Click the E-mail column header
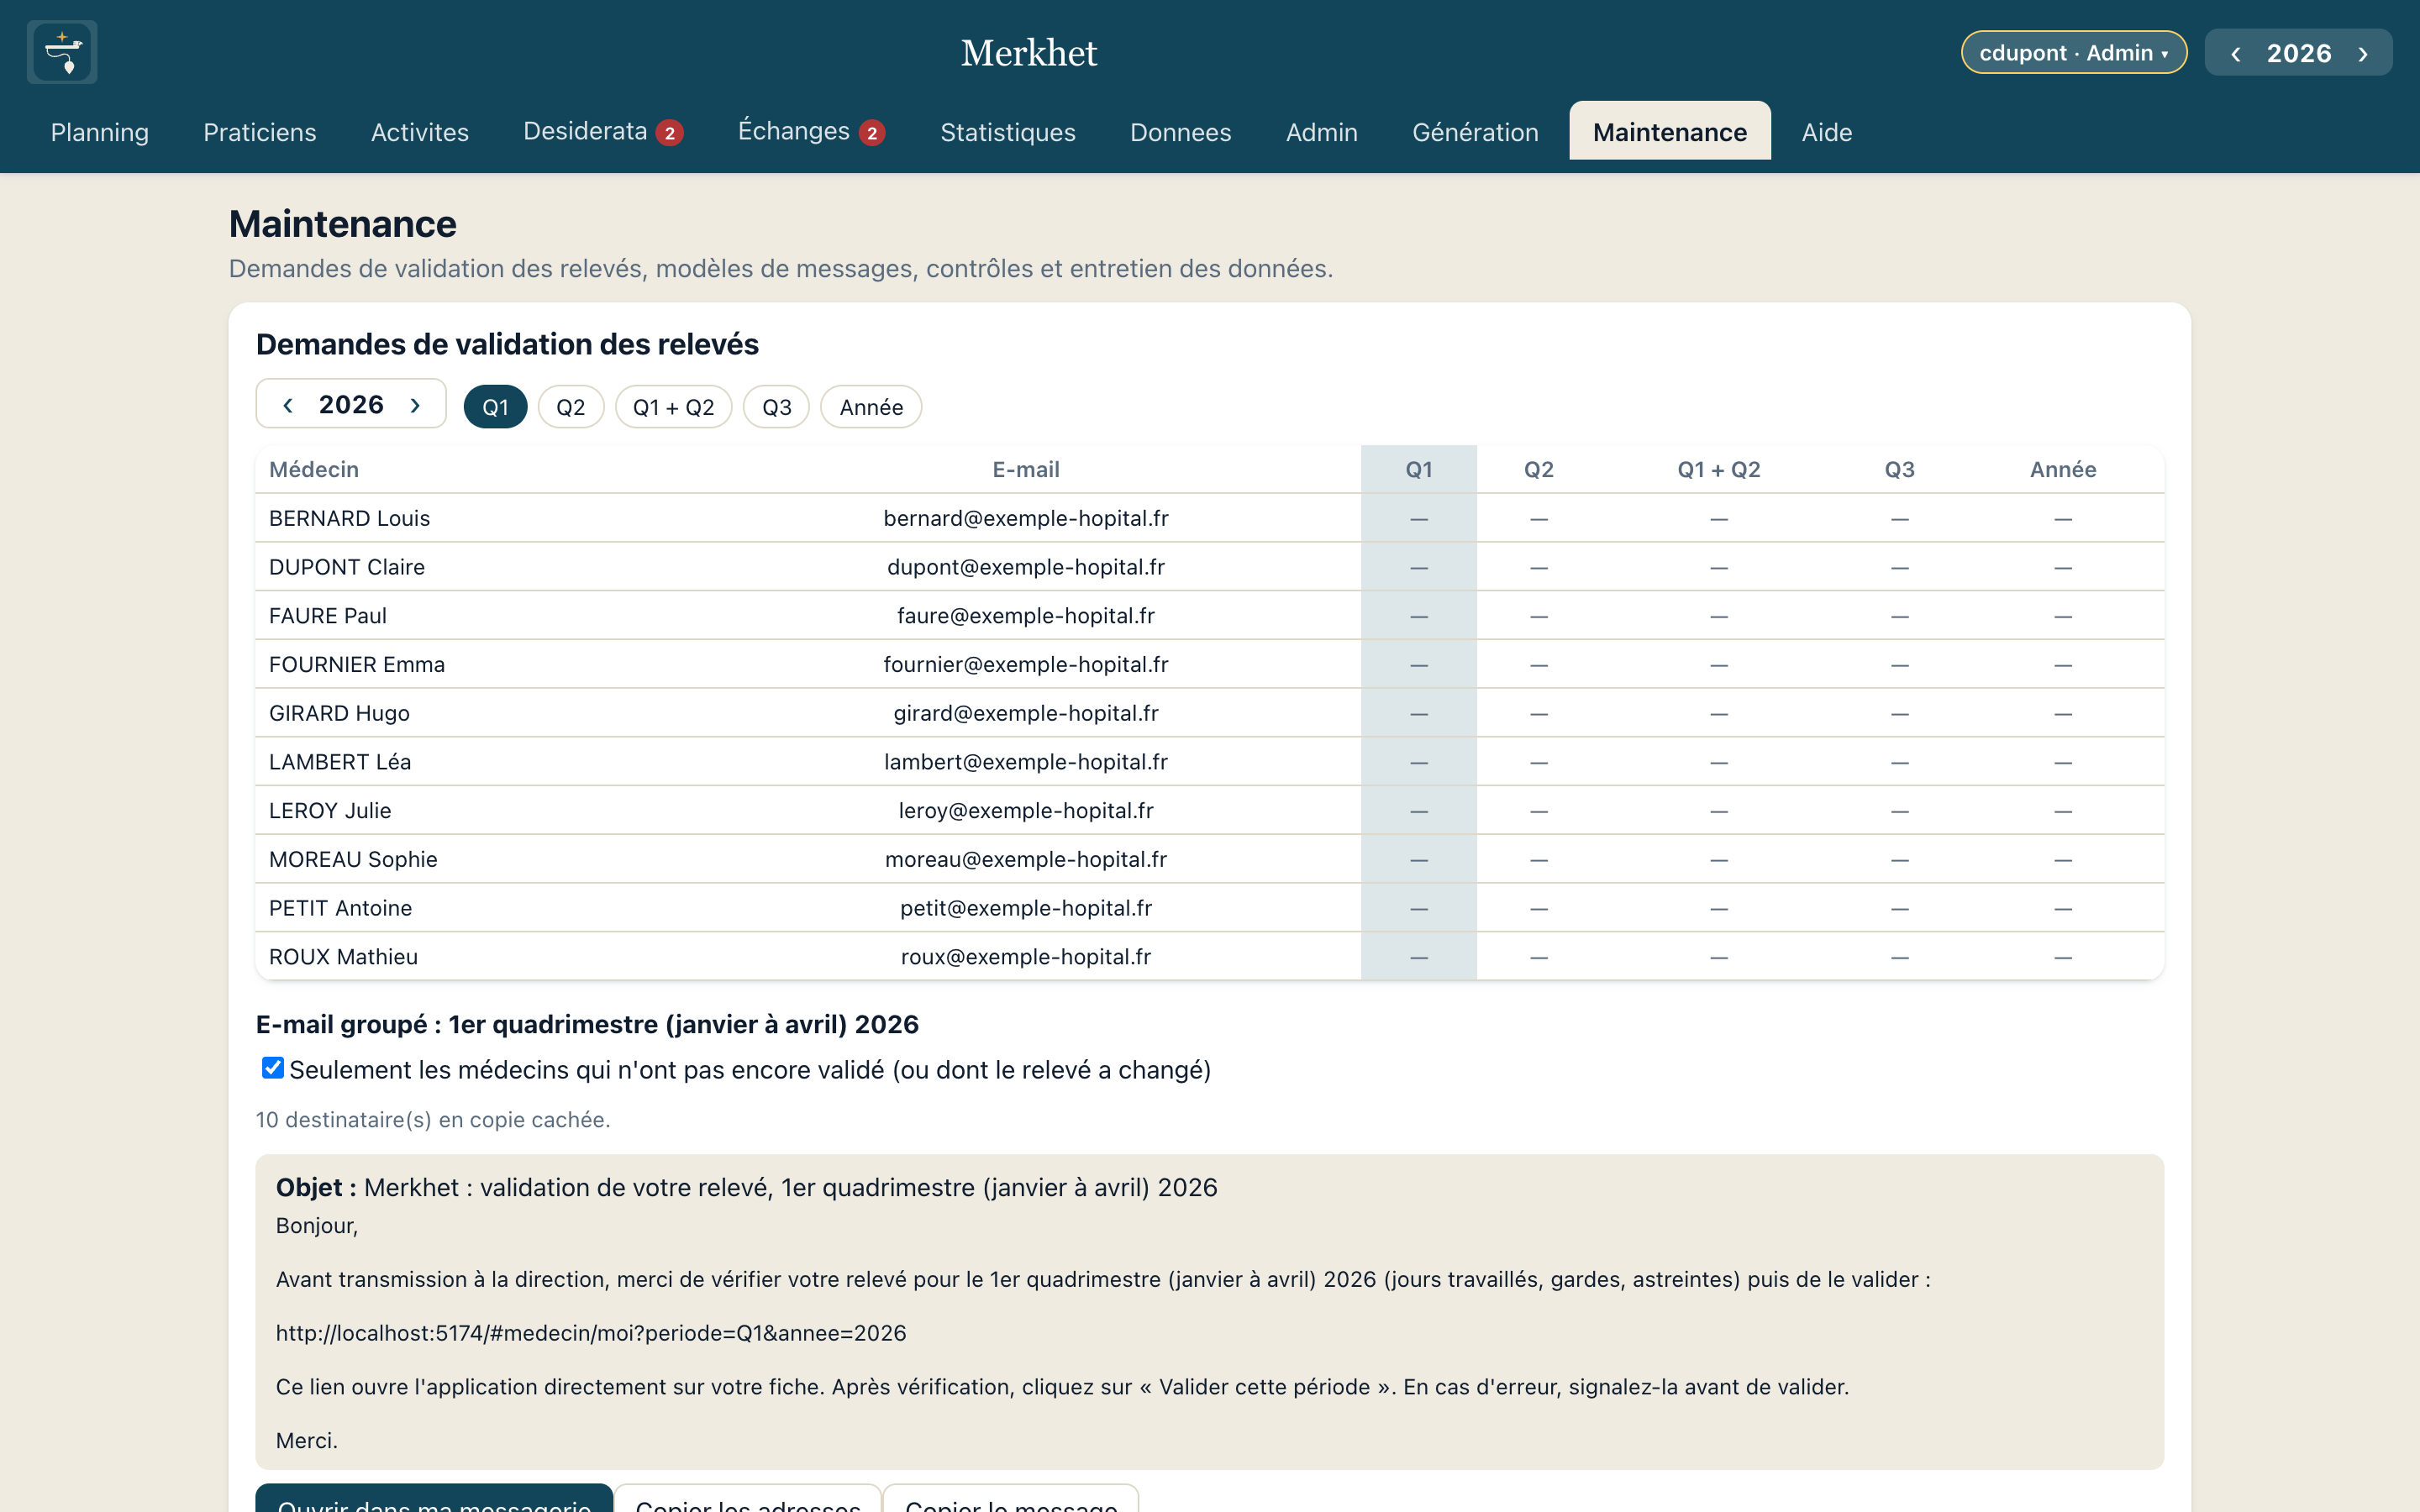The image size is (2420, 1512). pyautogui.click(x=1026, y=469)
